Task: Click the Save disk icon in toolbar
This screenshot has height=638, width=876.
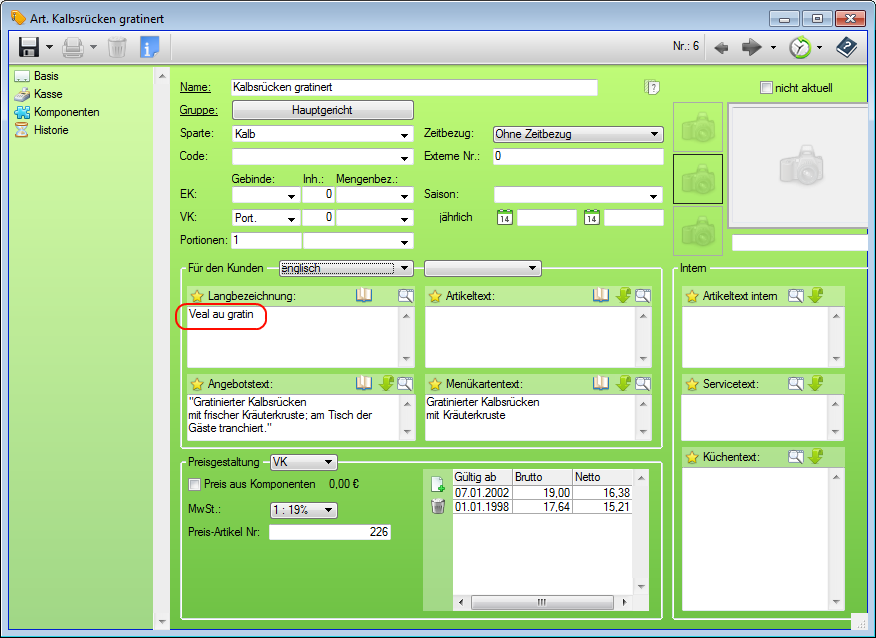Action: [28, 47]
